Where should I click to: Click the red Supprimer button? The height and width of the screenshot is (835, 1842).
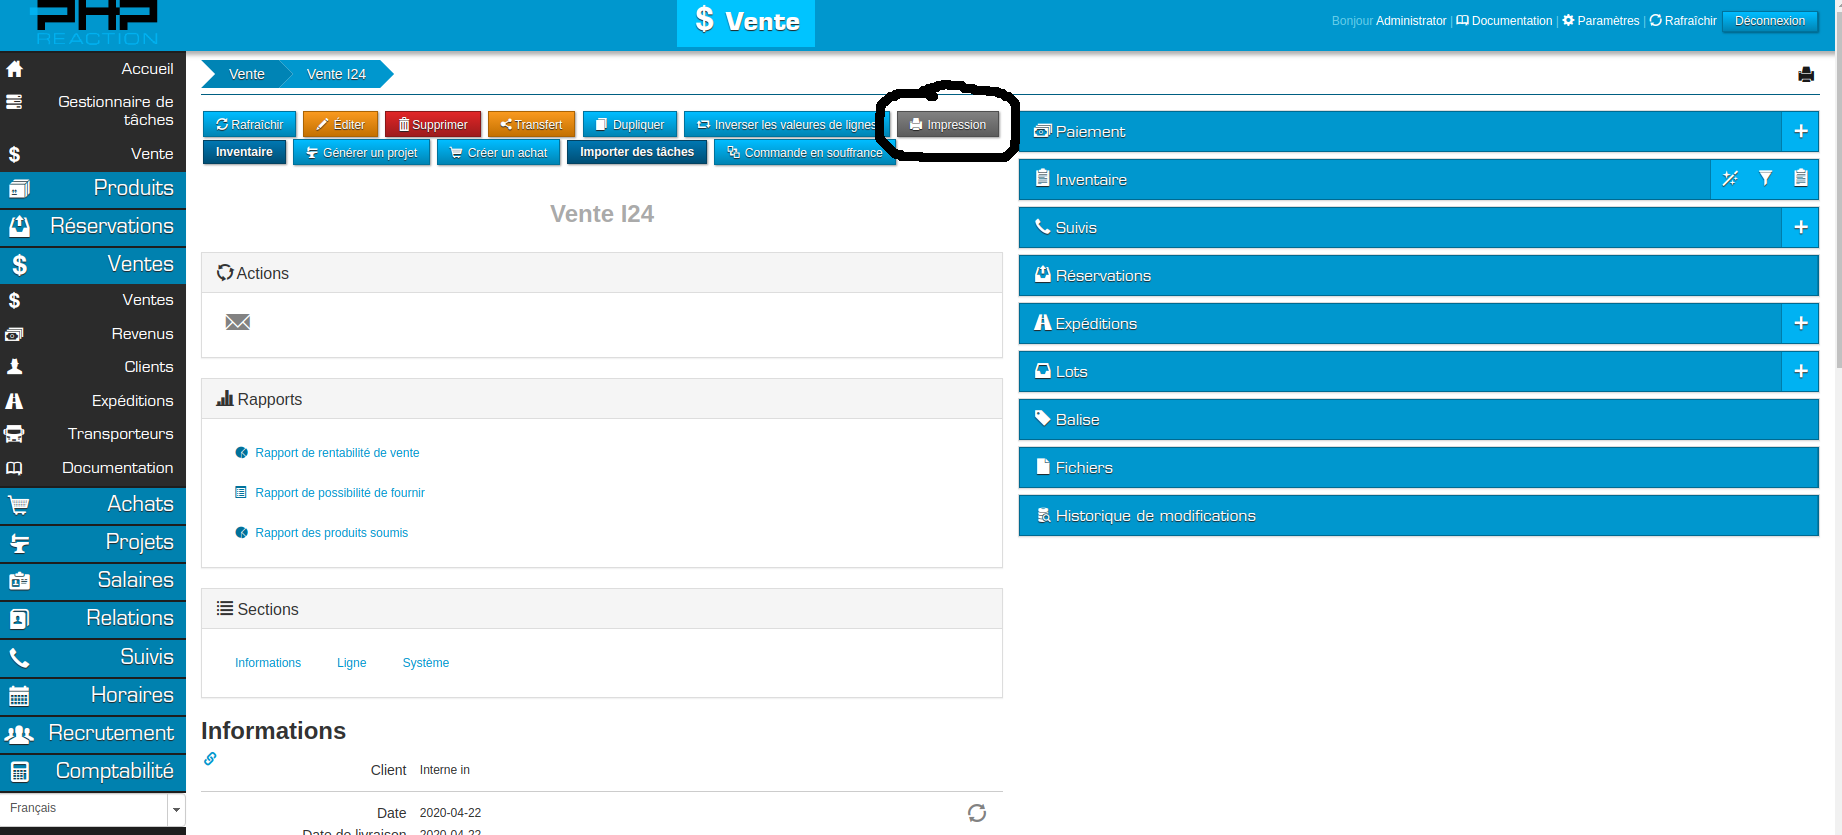[x=433, y=125]
